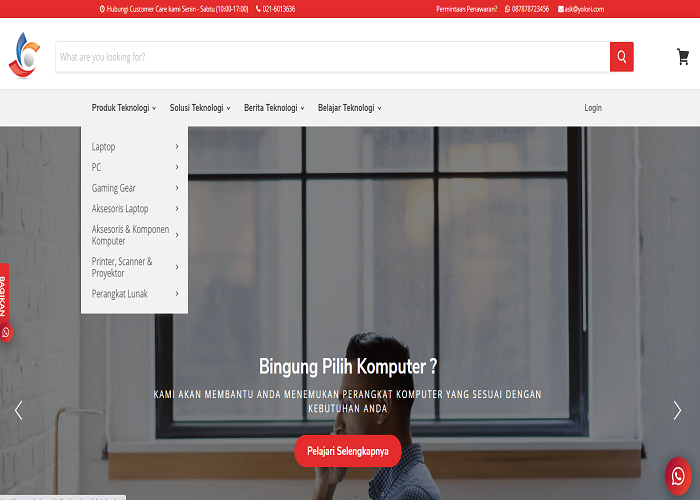Open the Belajar Teknologi dropdown
The image size is (700, 500).
349,108
